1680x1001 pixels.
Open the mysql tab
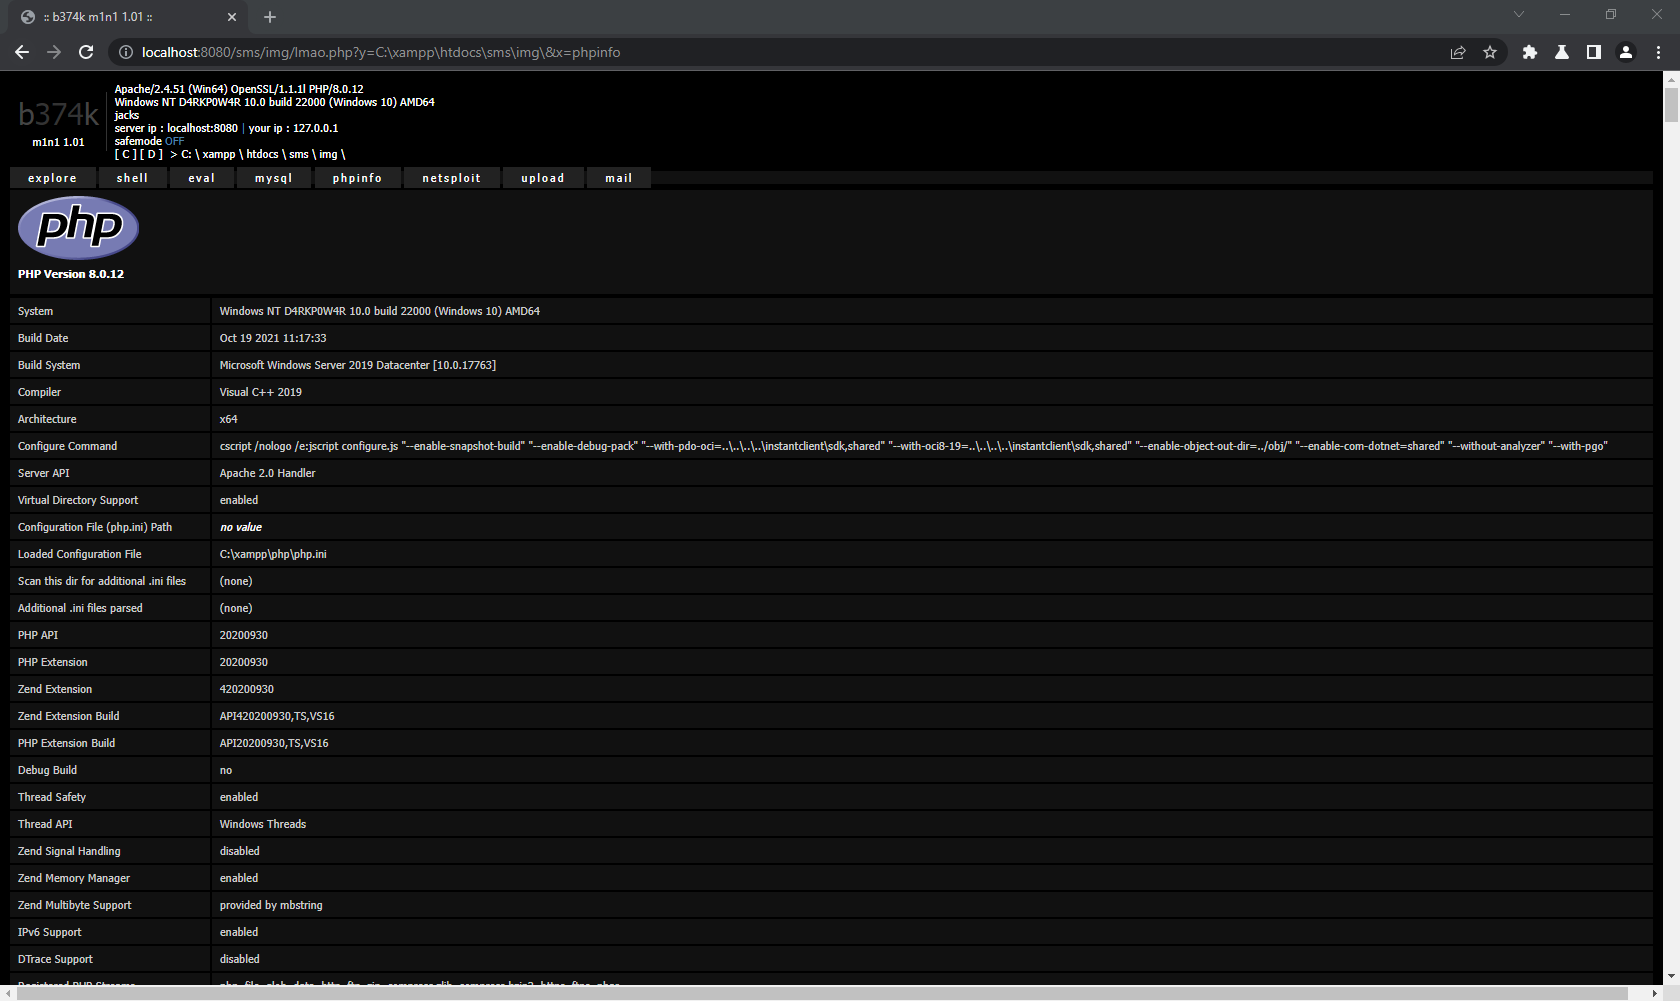[274, 178]
